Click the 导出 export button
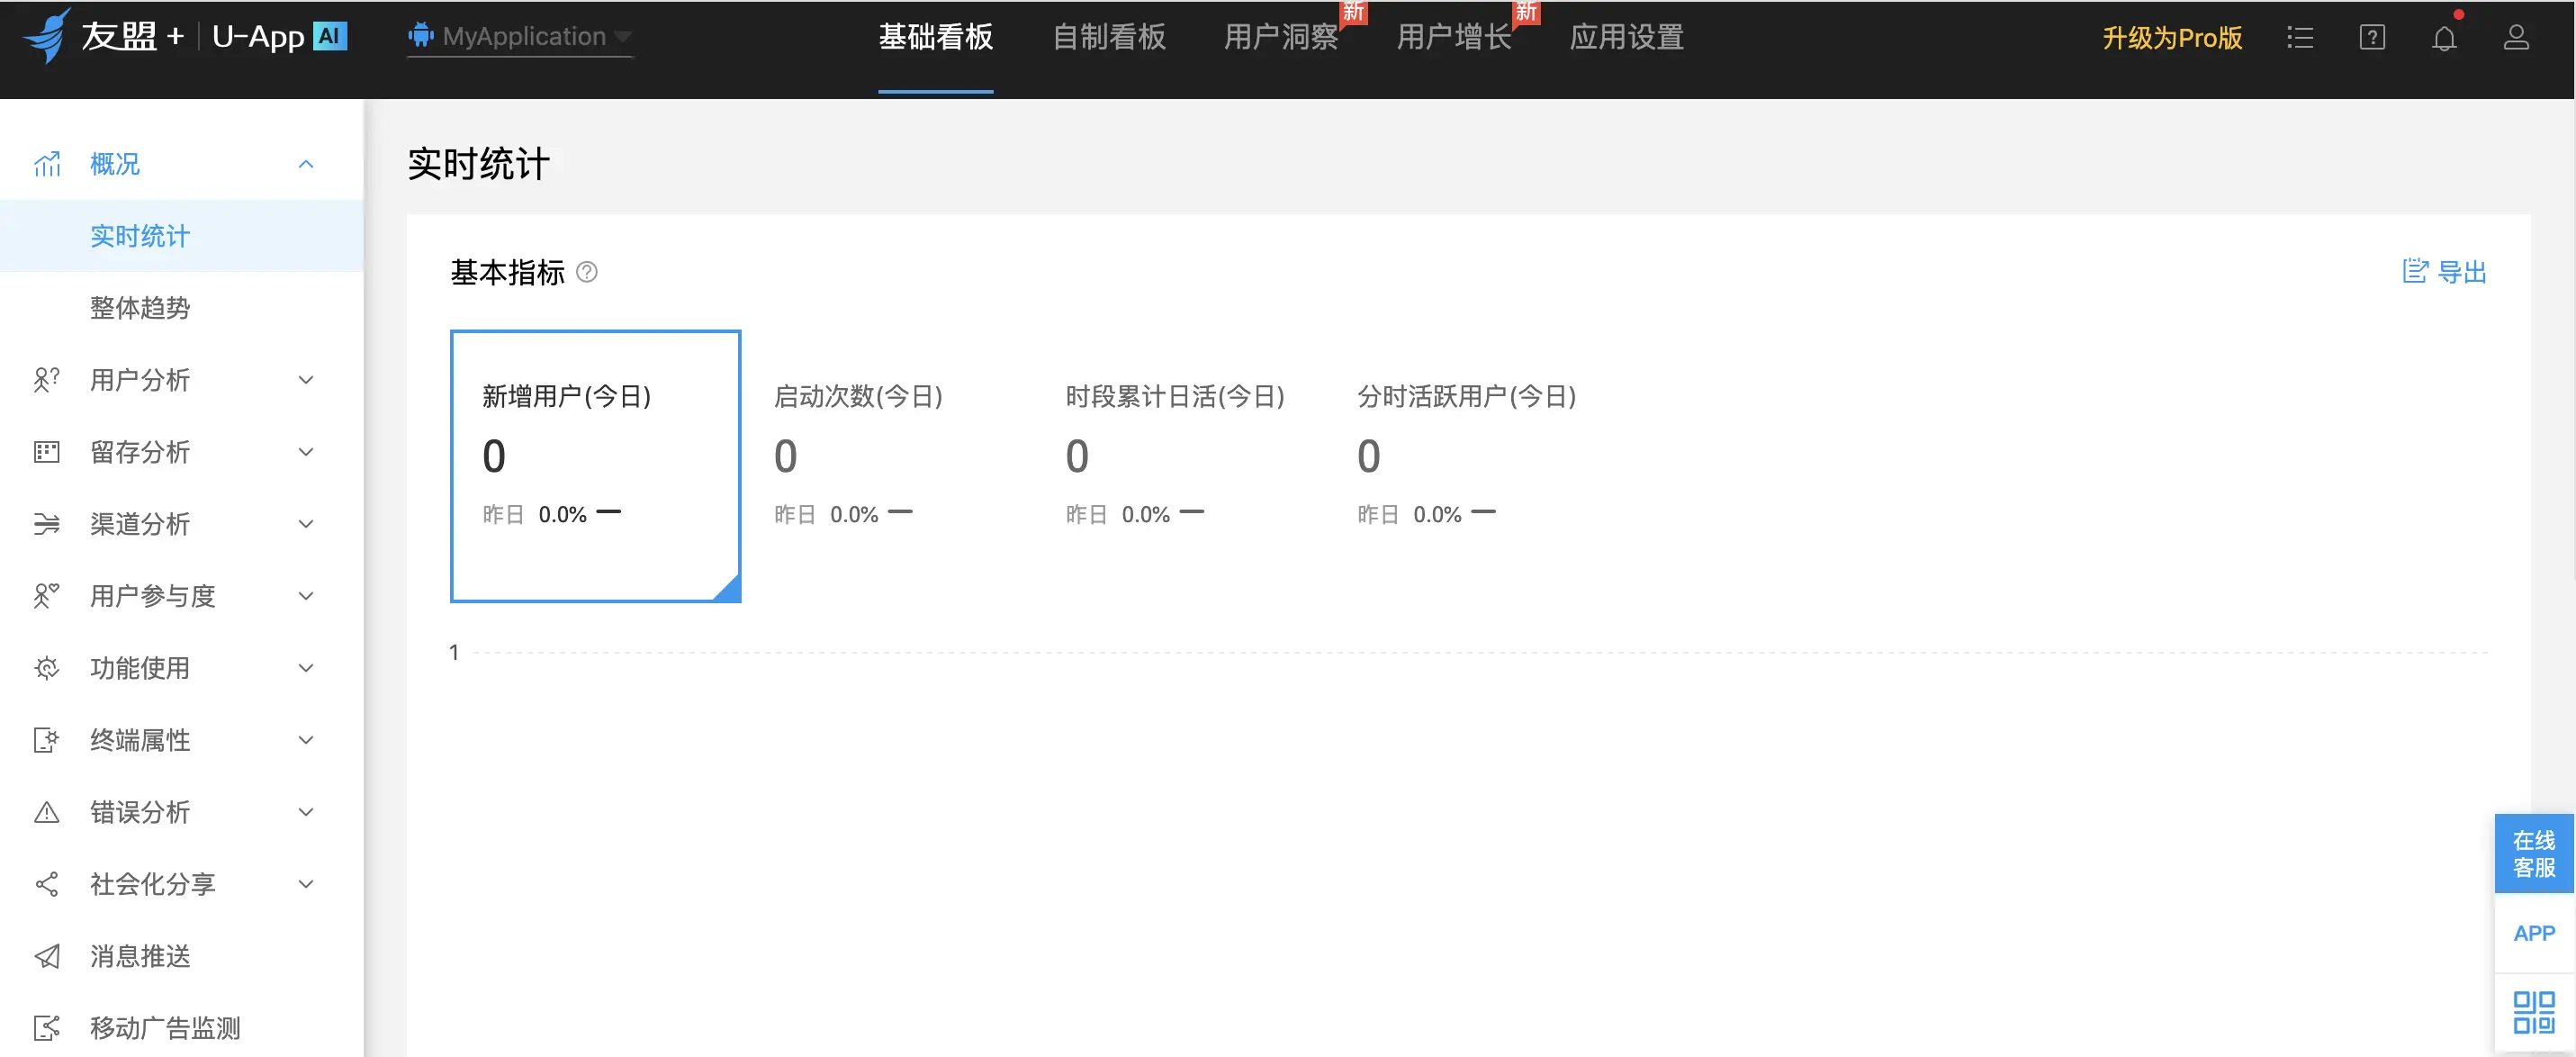The height and width of the screenshot is (1057, 2576). click(x=2443, y=272)
